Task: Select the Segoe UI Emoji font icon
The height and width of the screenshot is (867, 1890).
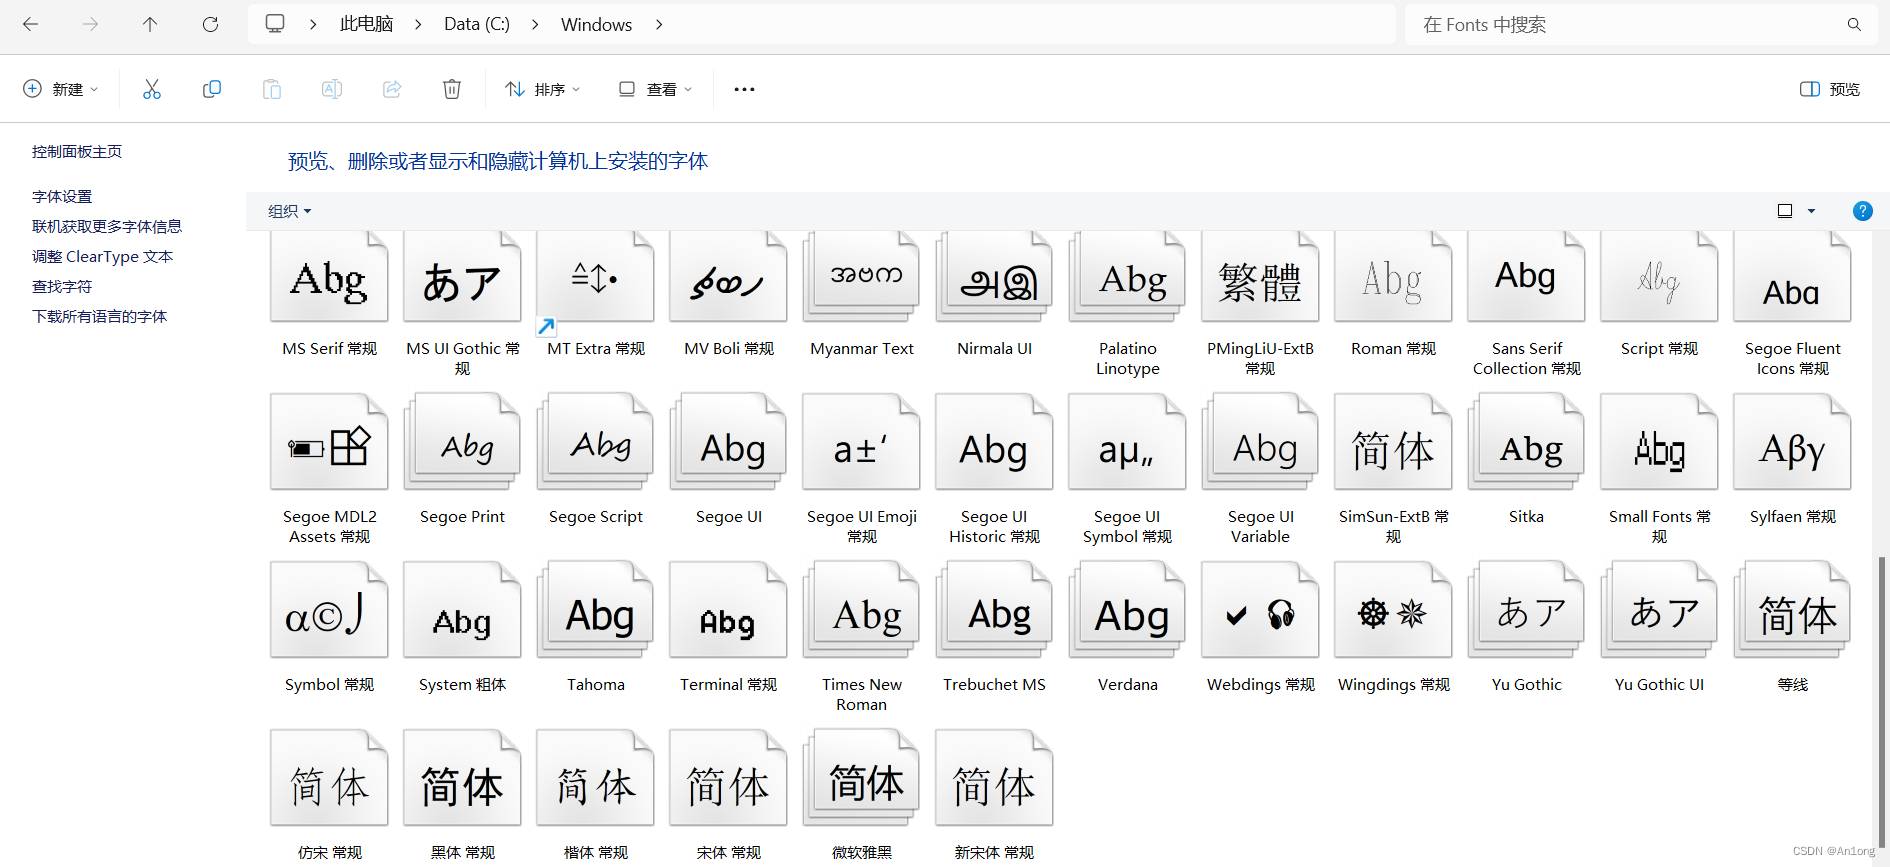Action: click(861, 442)
